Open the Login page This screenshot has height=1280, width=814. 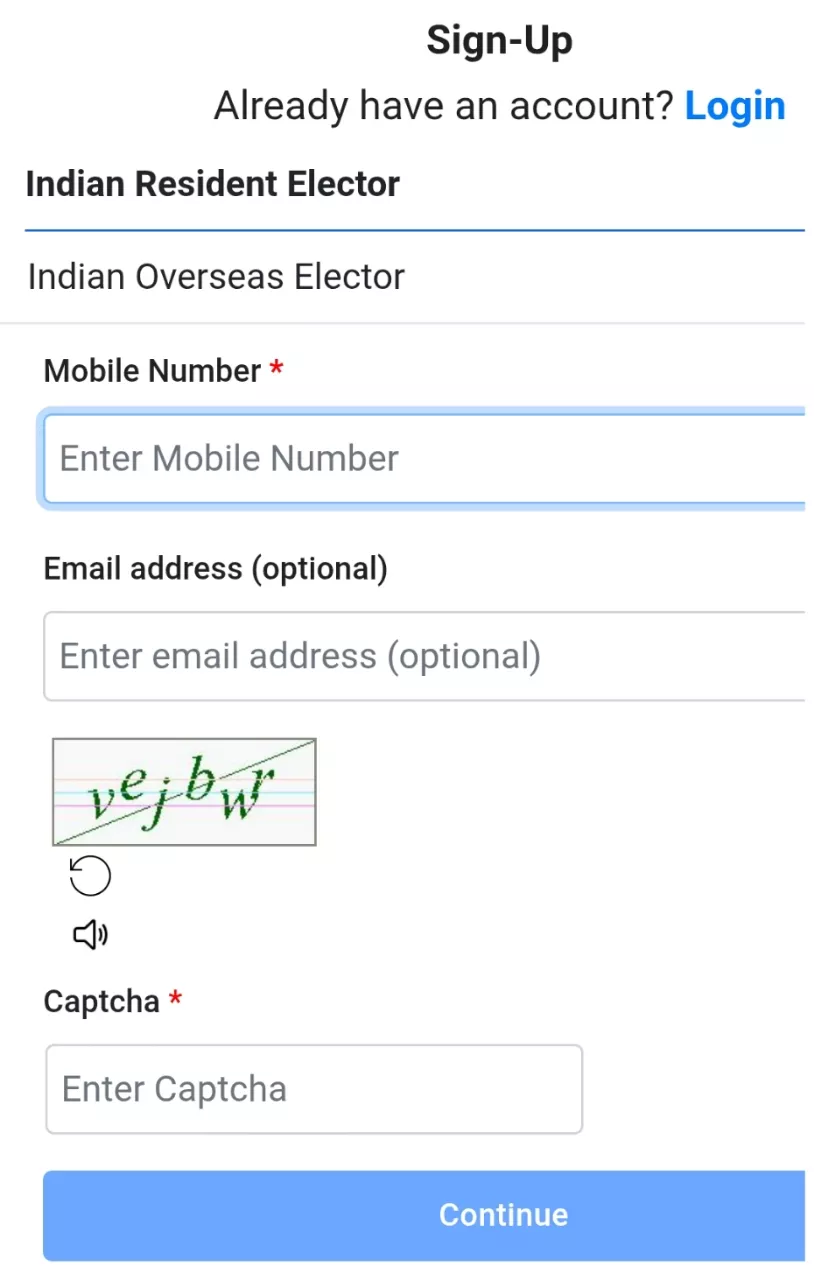(735, 106)
